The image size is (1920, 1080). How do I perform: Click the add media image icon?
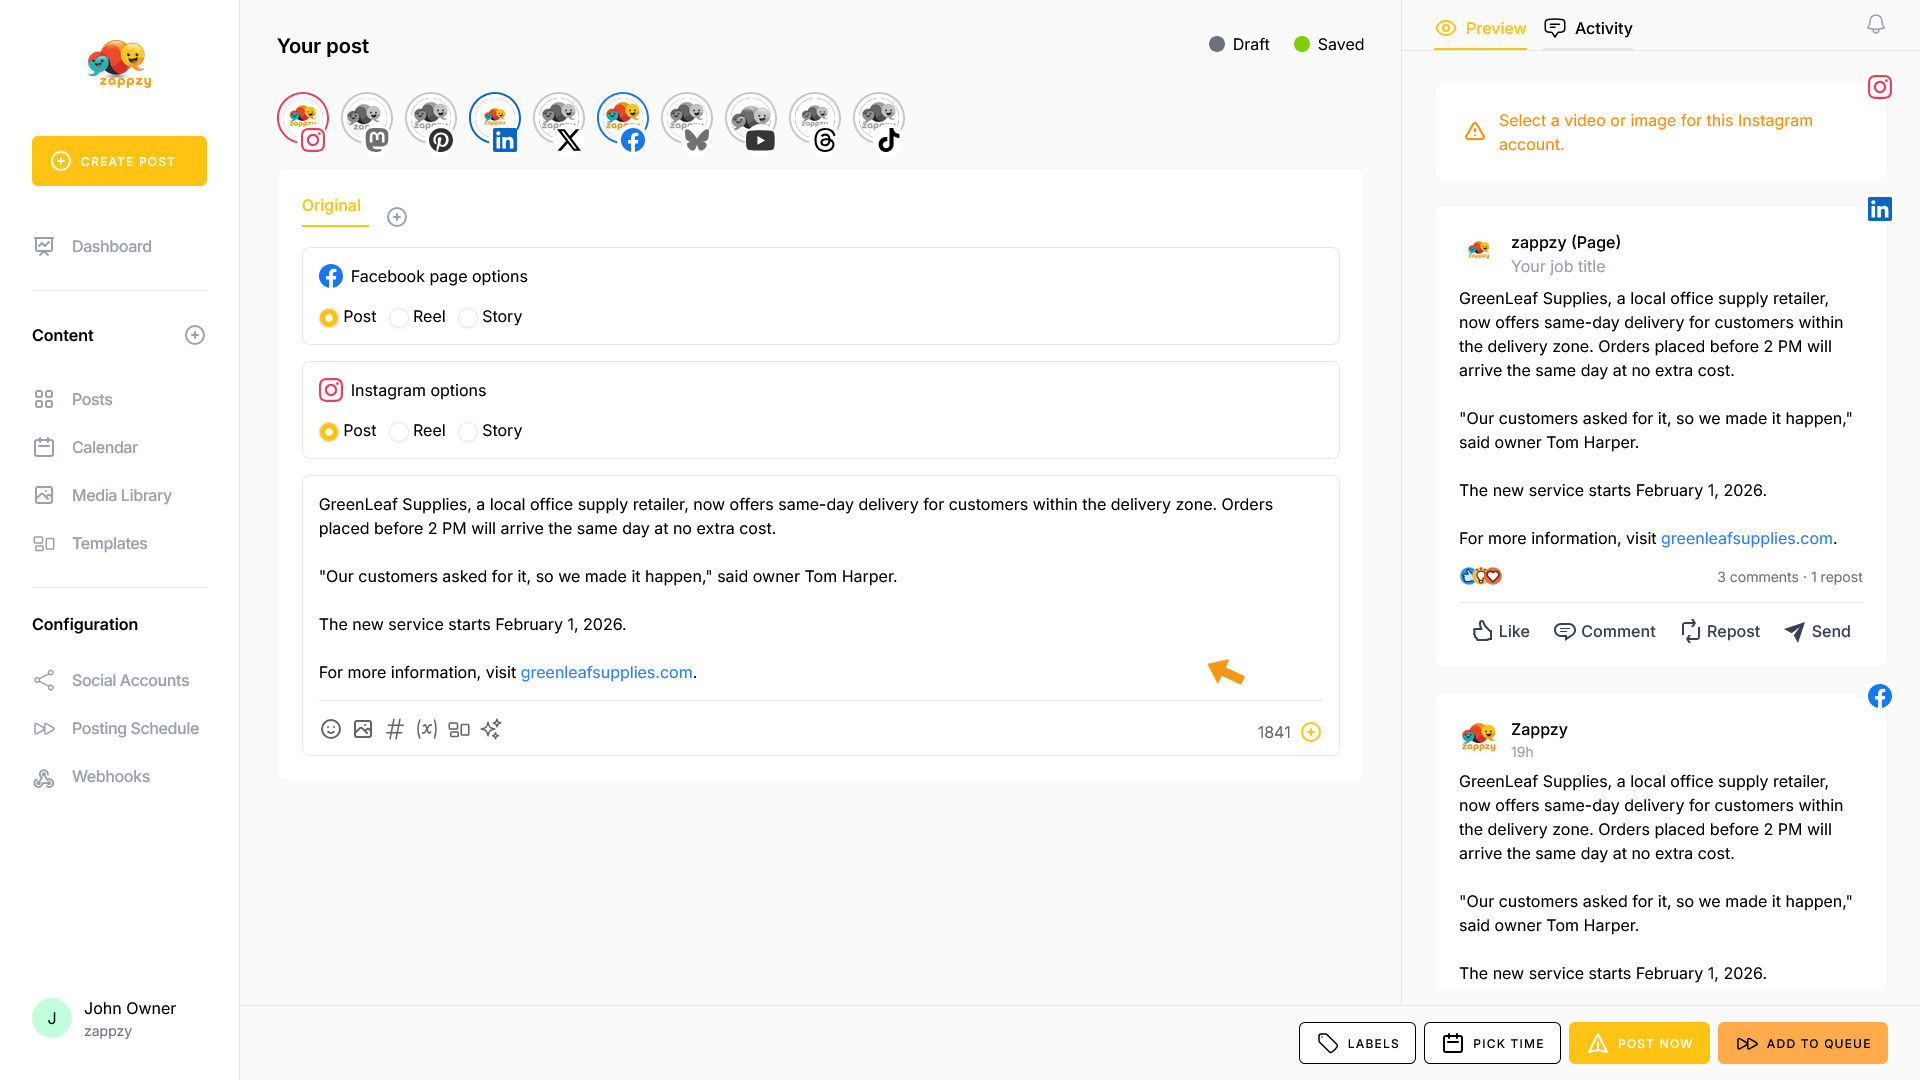(x=363, y=730)
